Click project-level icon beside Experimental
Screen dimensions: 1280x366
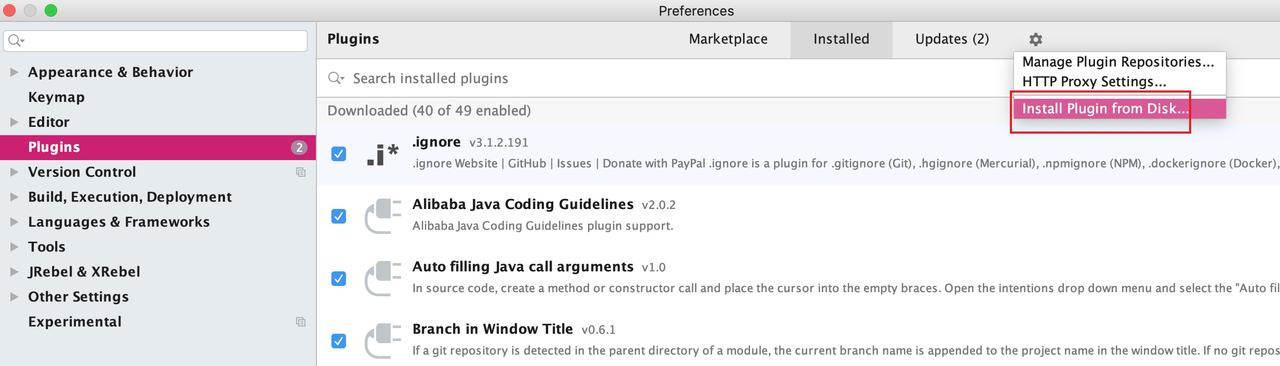[x=300, y=322]
